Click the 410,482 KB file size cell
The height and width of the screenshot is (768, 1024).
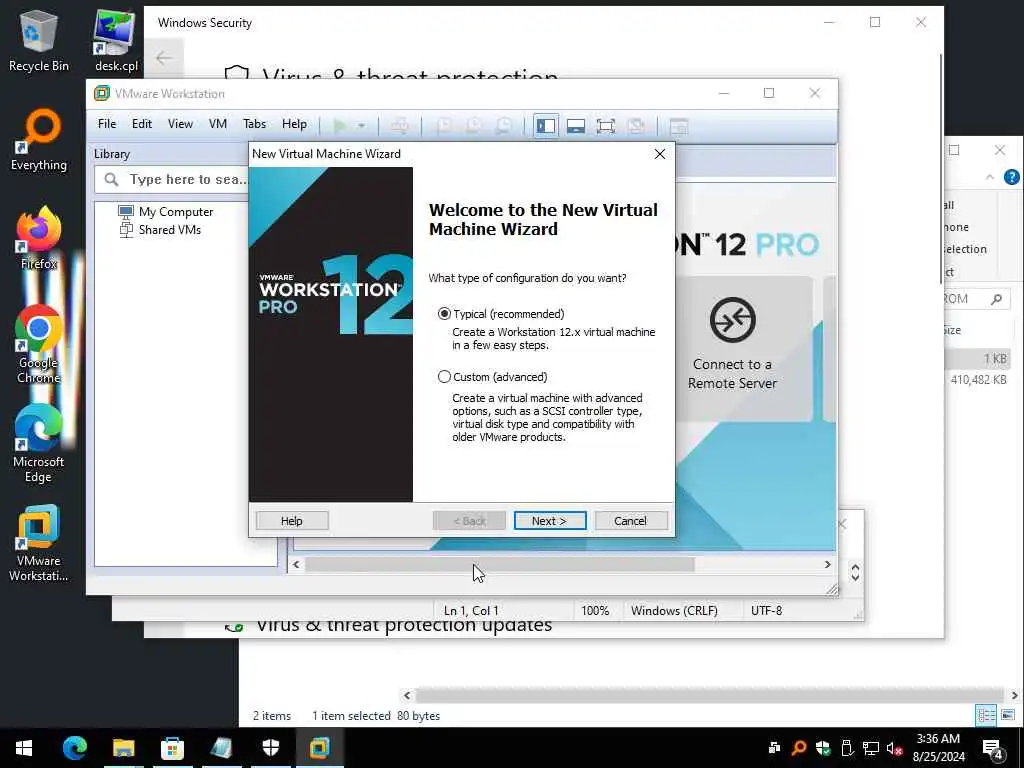[x=978, y=380]
